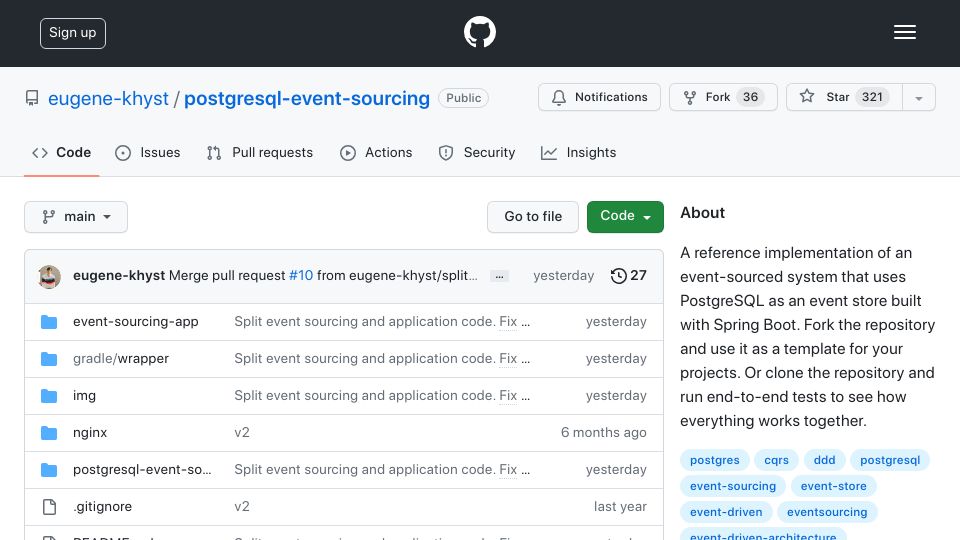This screenshot has width=960, height=540.
Task: Click the event-store topic tag
Action: 833,486
